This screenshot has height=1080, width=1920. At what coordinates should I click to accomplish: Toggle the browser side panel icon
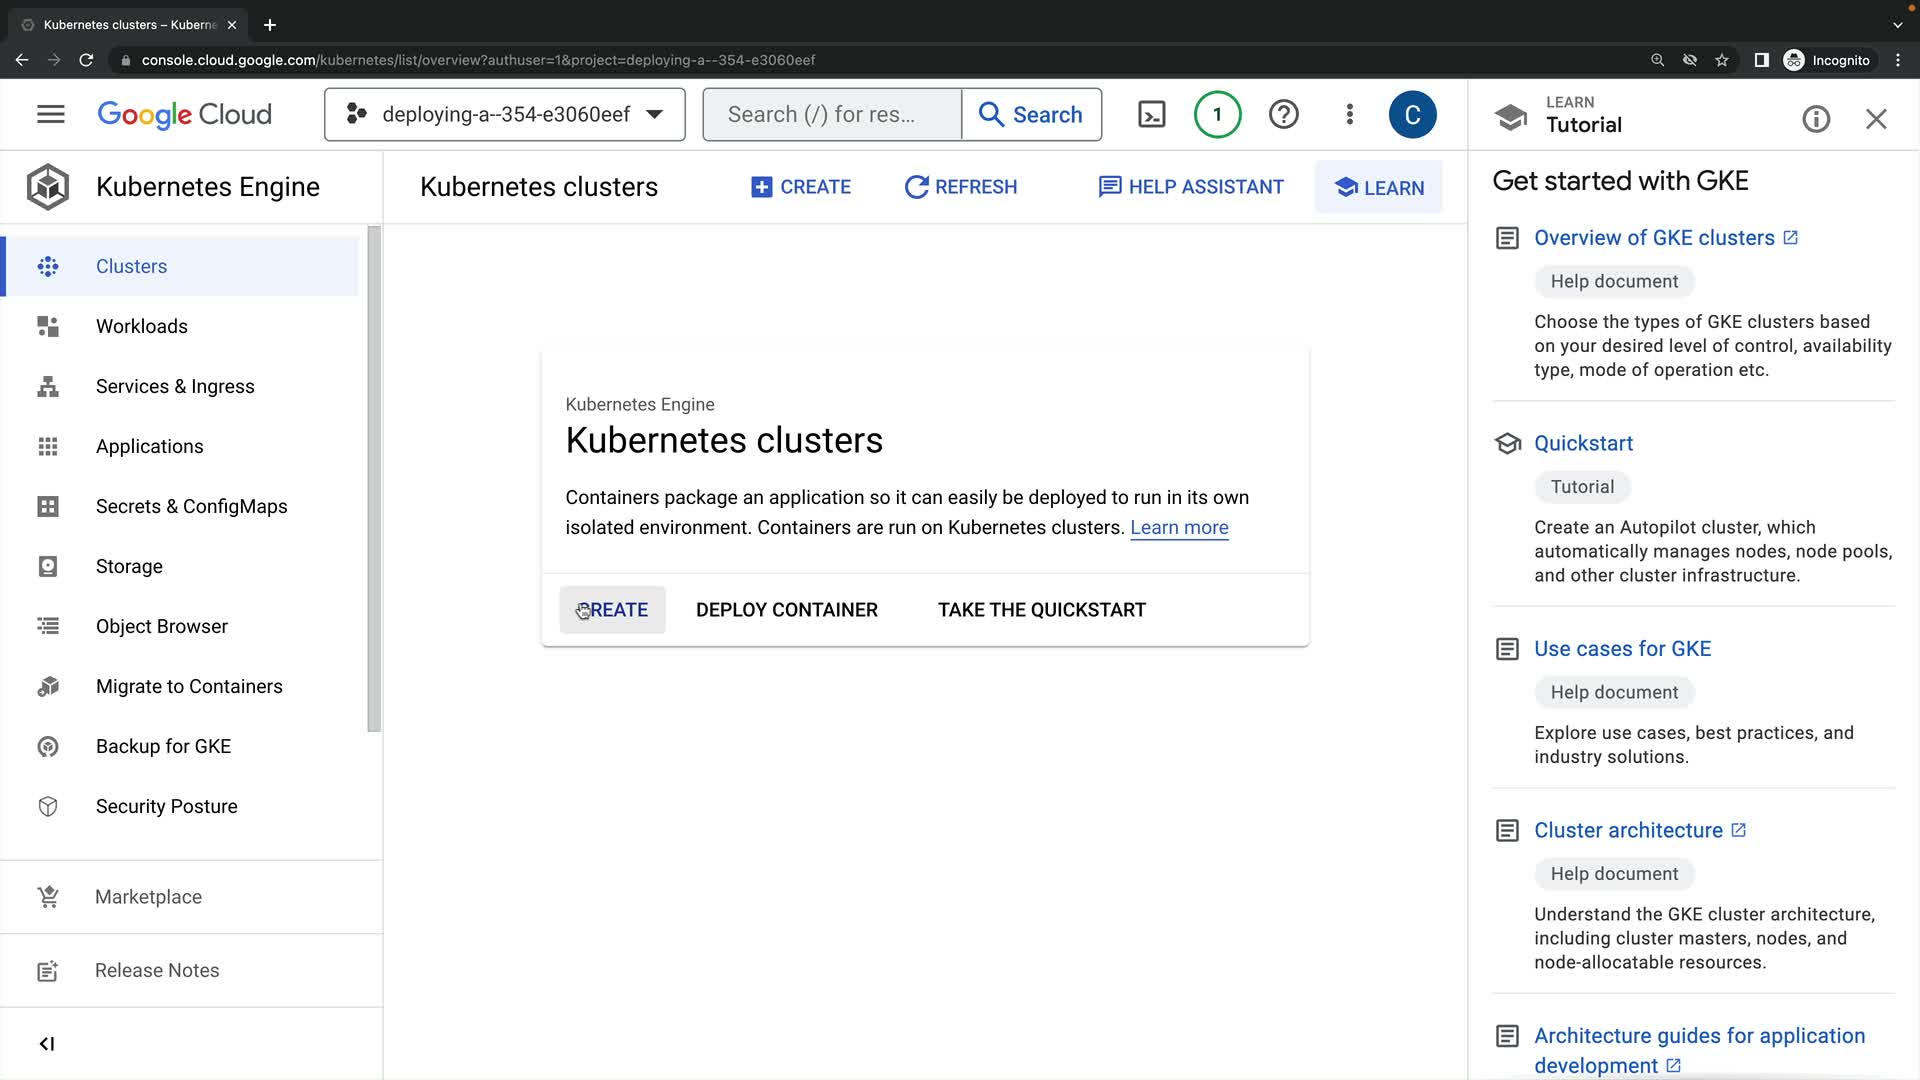point(1761,60)
